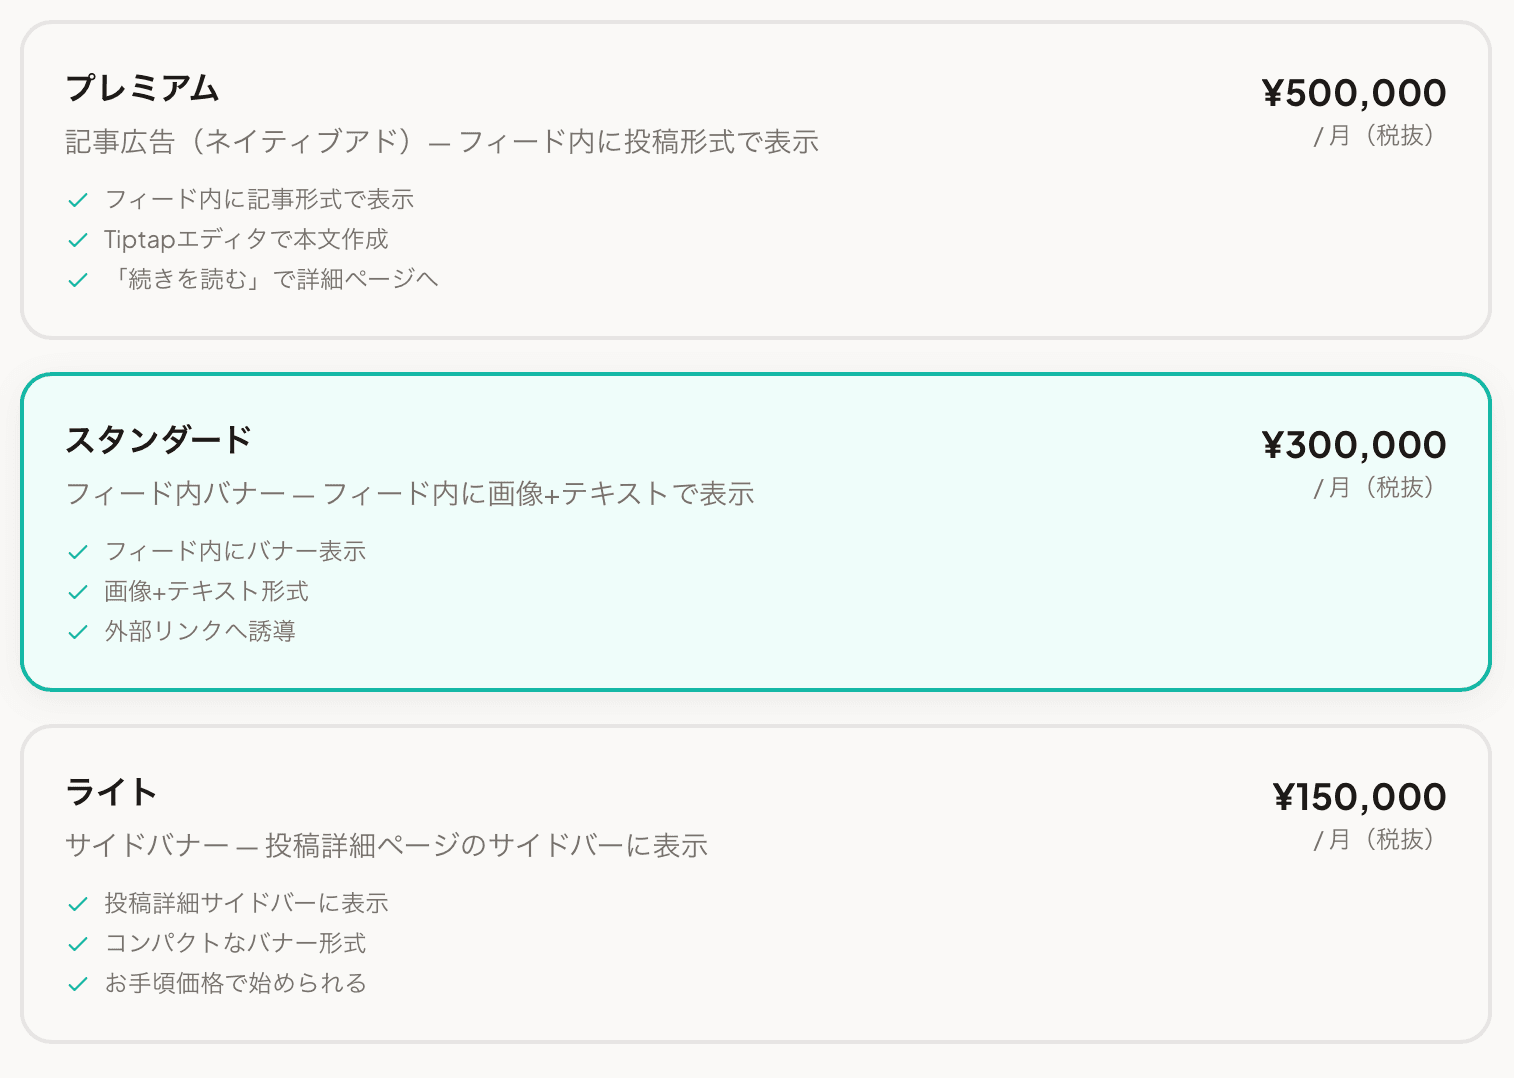
Task: Click the checkmark beside 投稿詳細サイドバーに表示
Action: (78, 905)
